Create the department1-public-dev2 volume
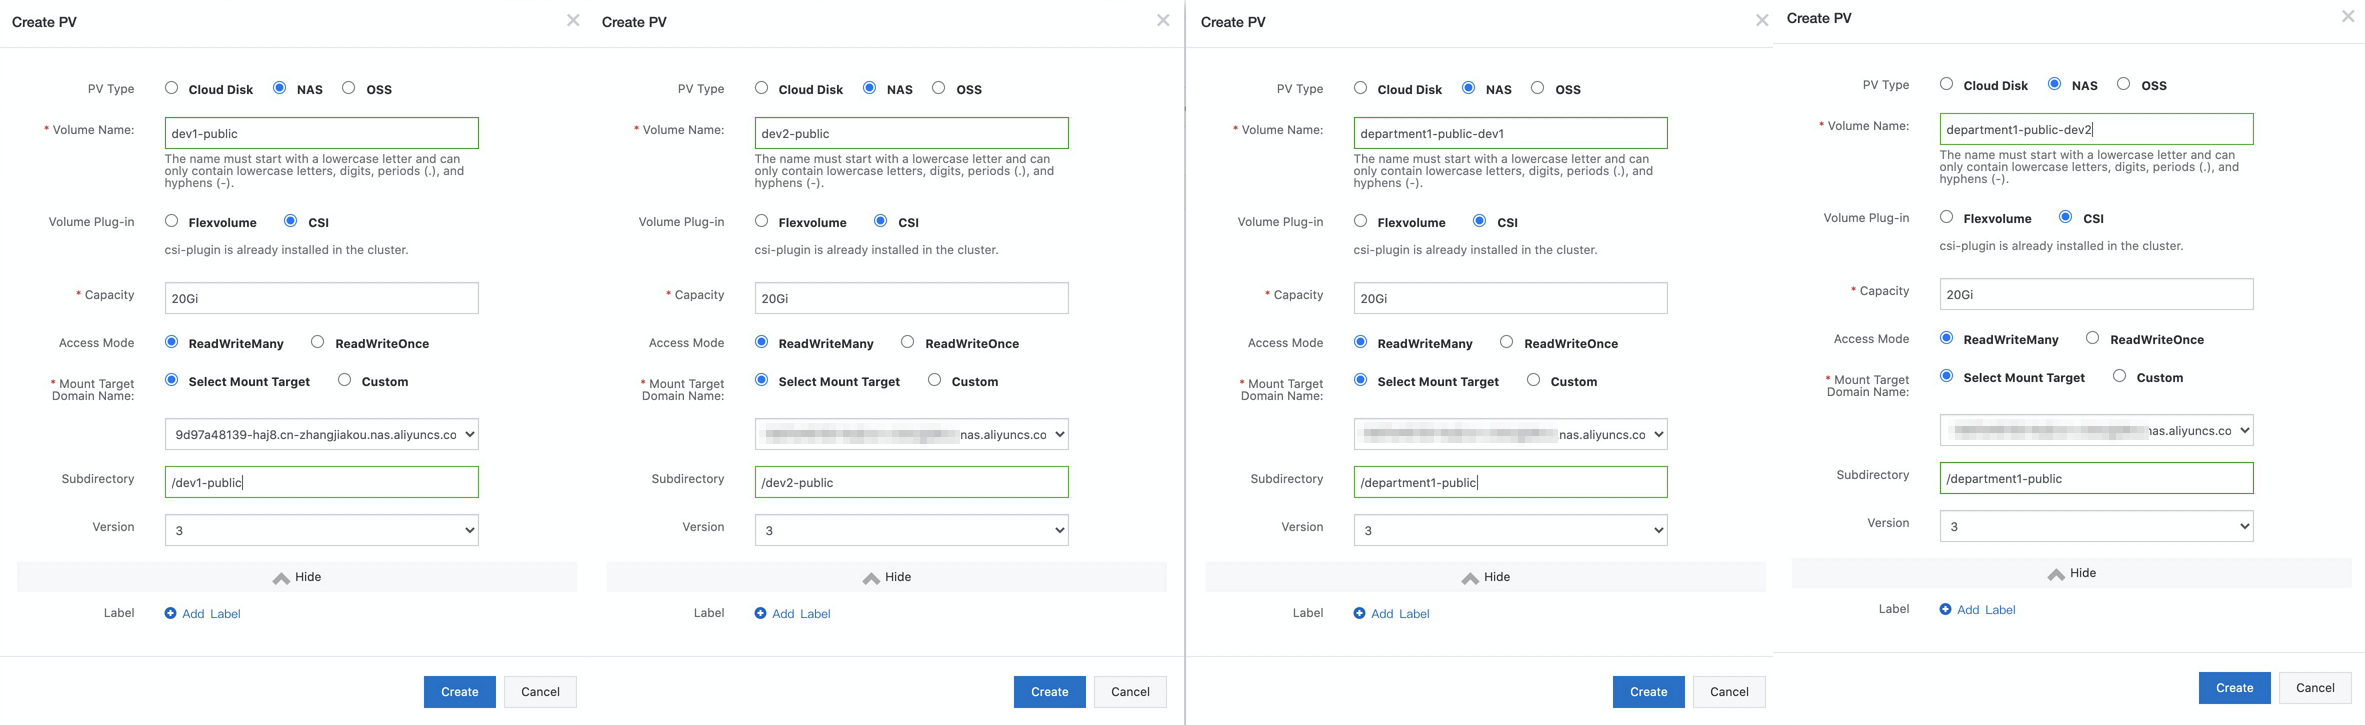This screenshot has height=725, width=2365. point(2235,688)
